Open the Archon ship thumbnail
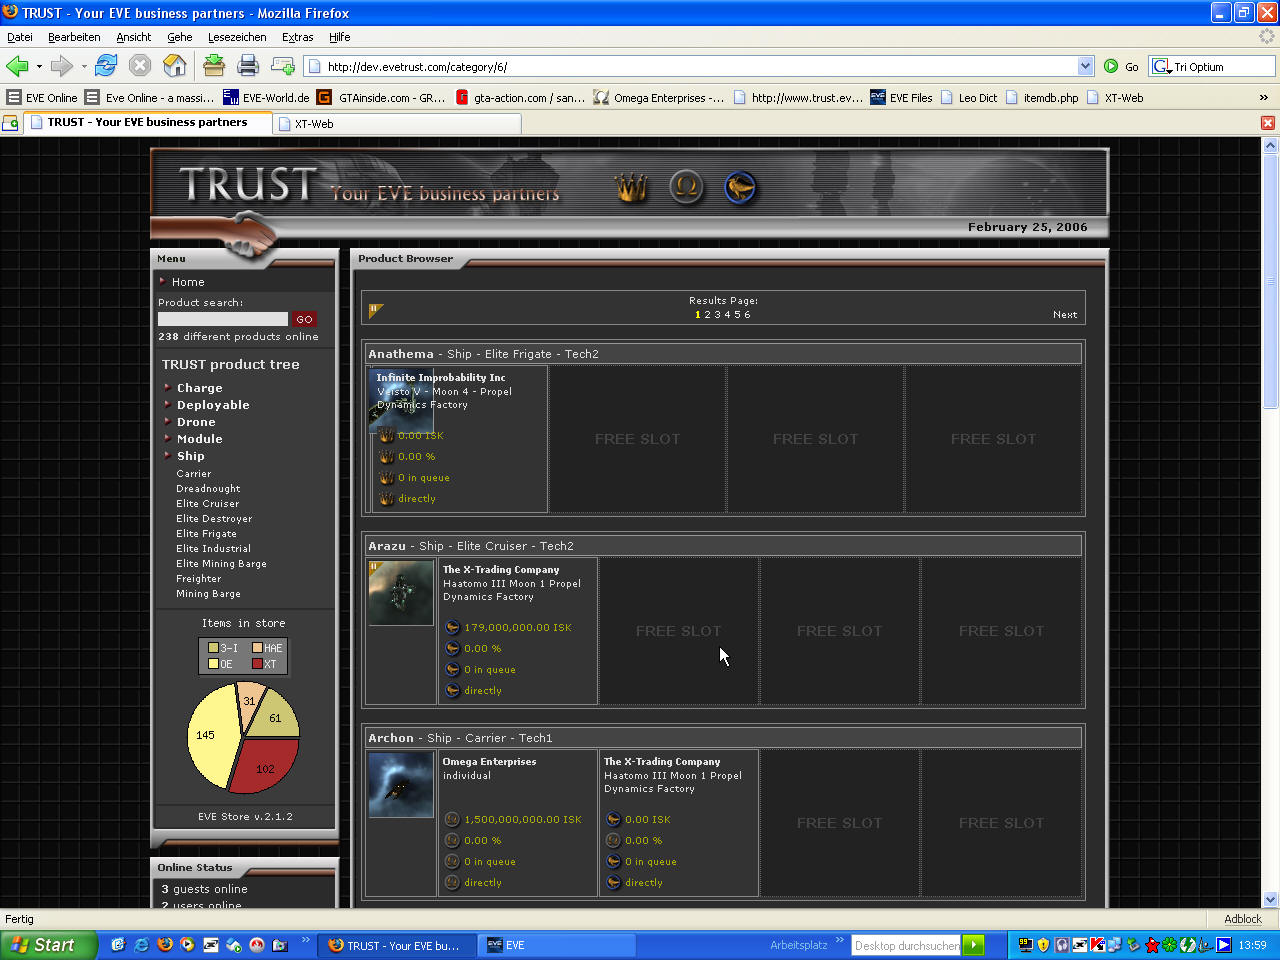Image resolution: width=1280 pixels, height=960 pixels. [401, 785]
